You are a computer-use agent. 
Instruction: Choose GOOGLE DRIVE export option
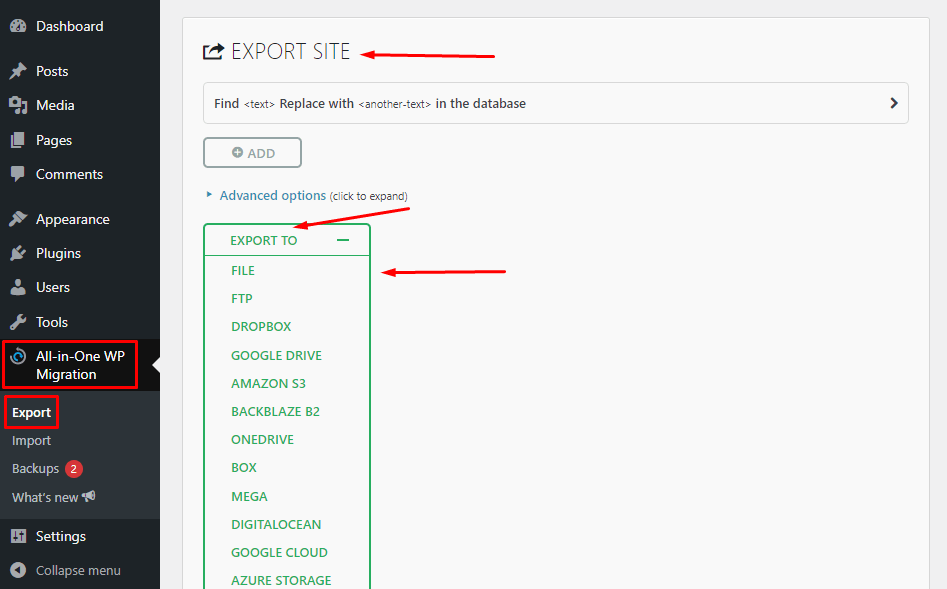277,355
